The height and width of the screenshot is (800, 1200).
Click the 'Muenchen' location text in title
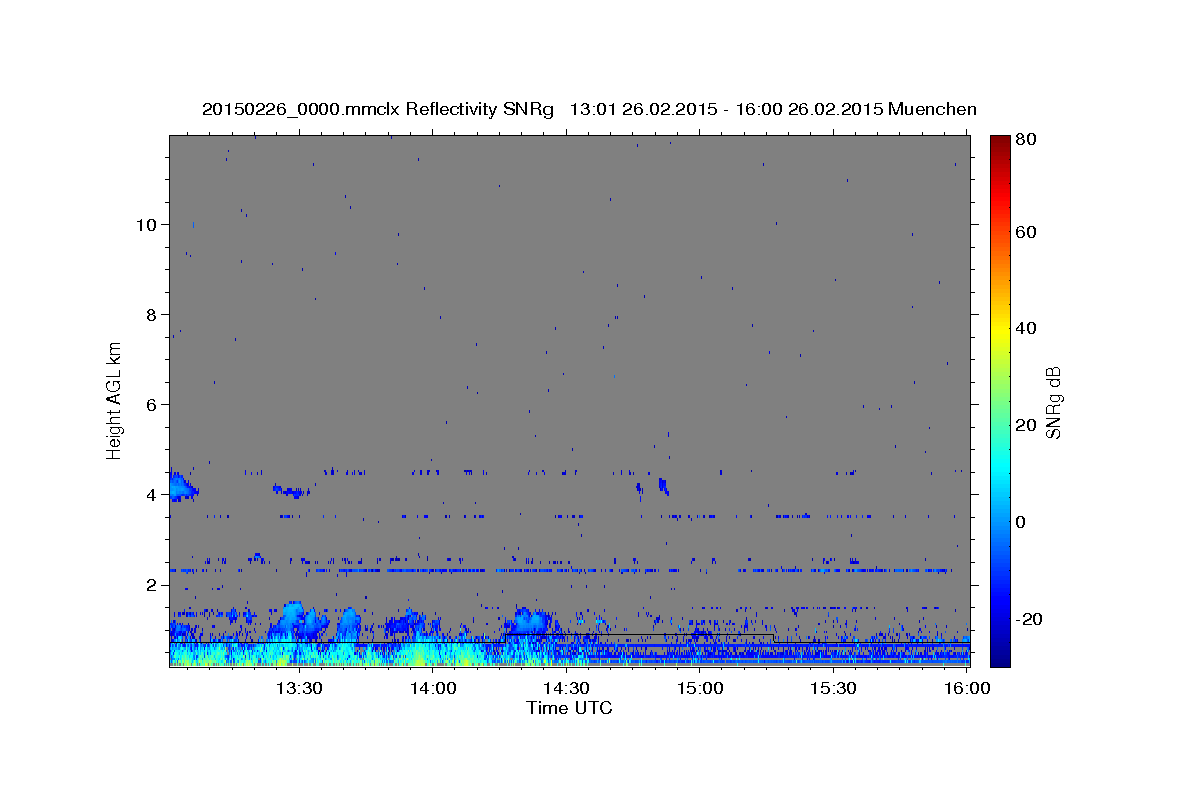point(932,109)
